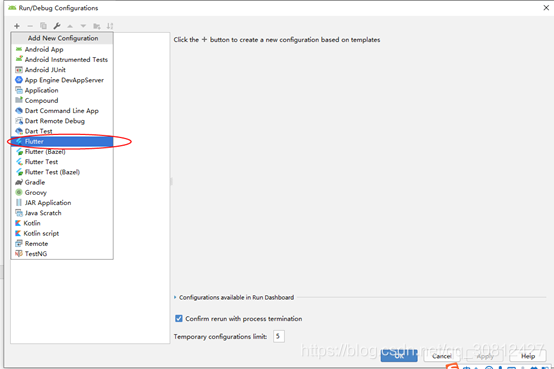Click the Groovy green circle icon
This screenshot has height=369, width=554.
[19, 192]
